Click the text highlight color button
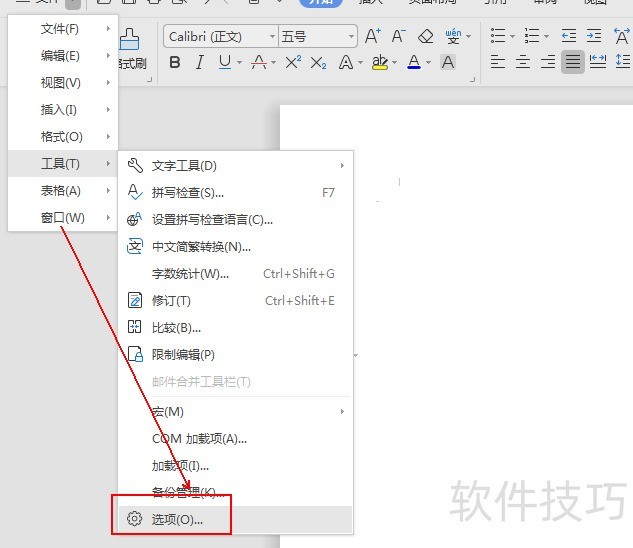 tap(379, 62)
